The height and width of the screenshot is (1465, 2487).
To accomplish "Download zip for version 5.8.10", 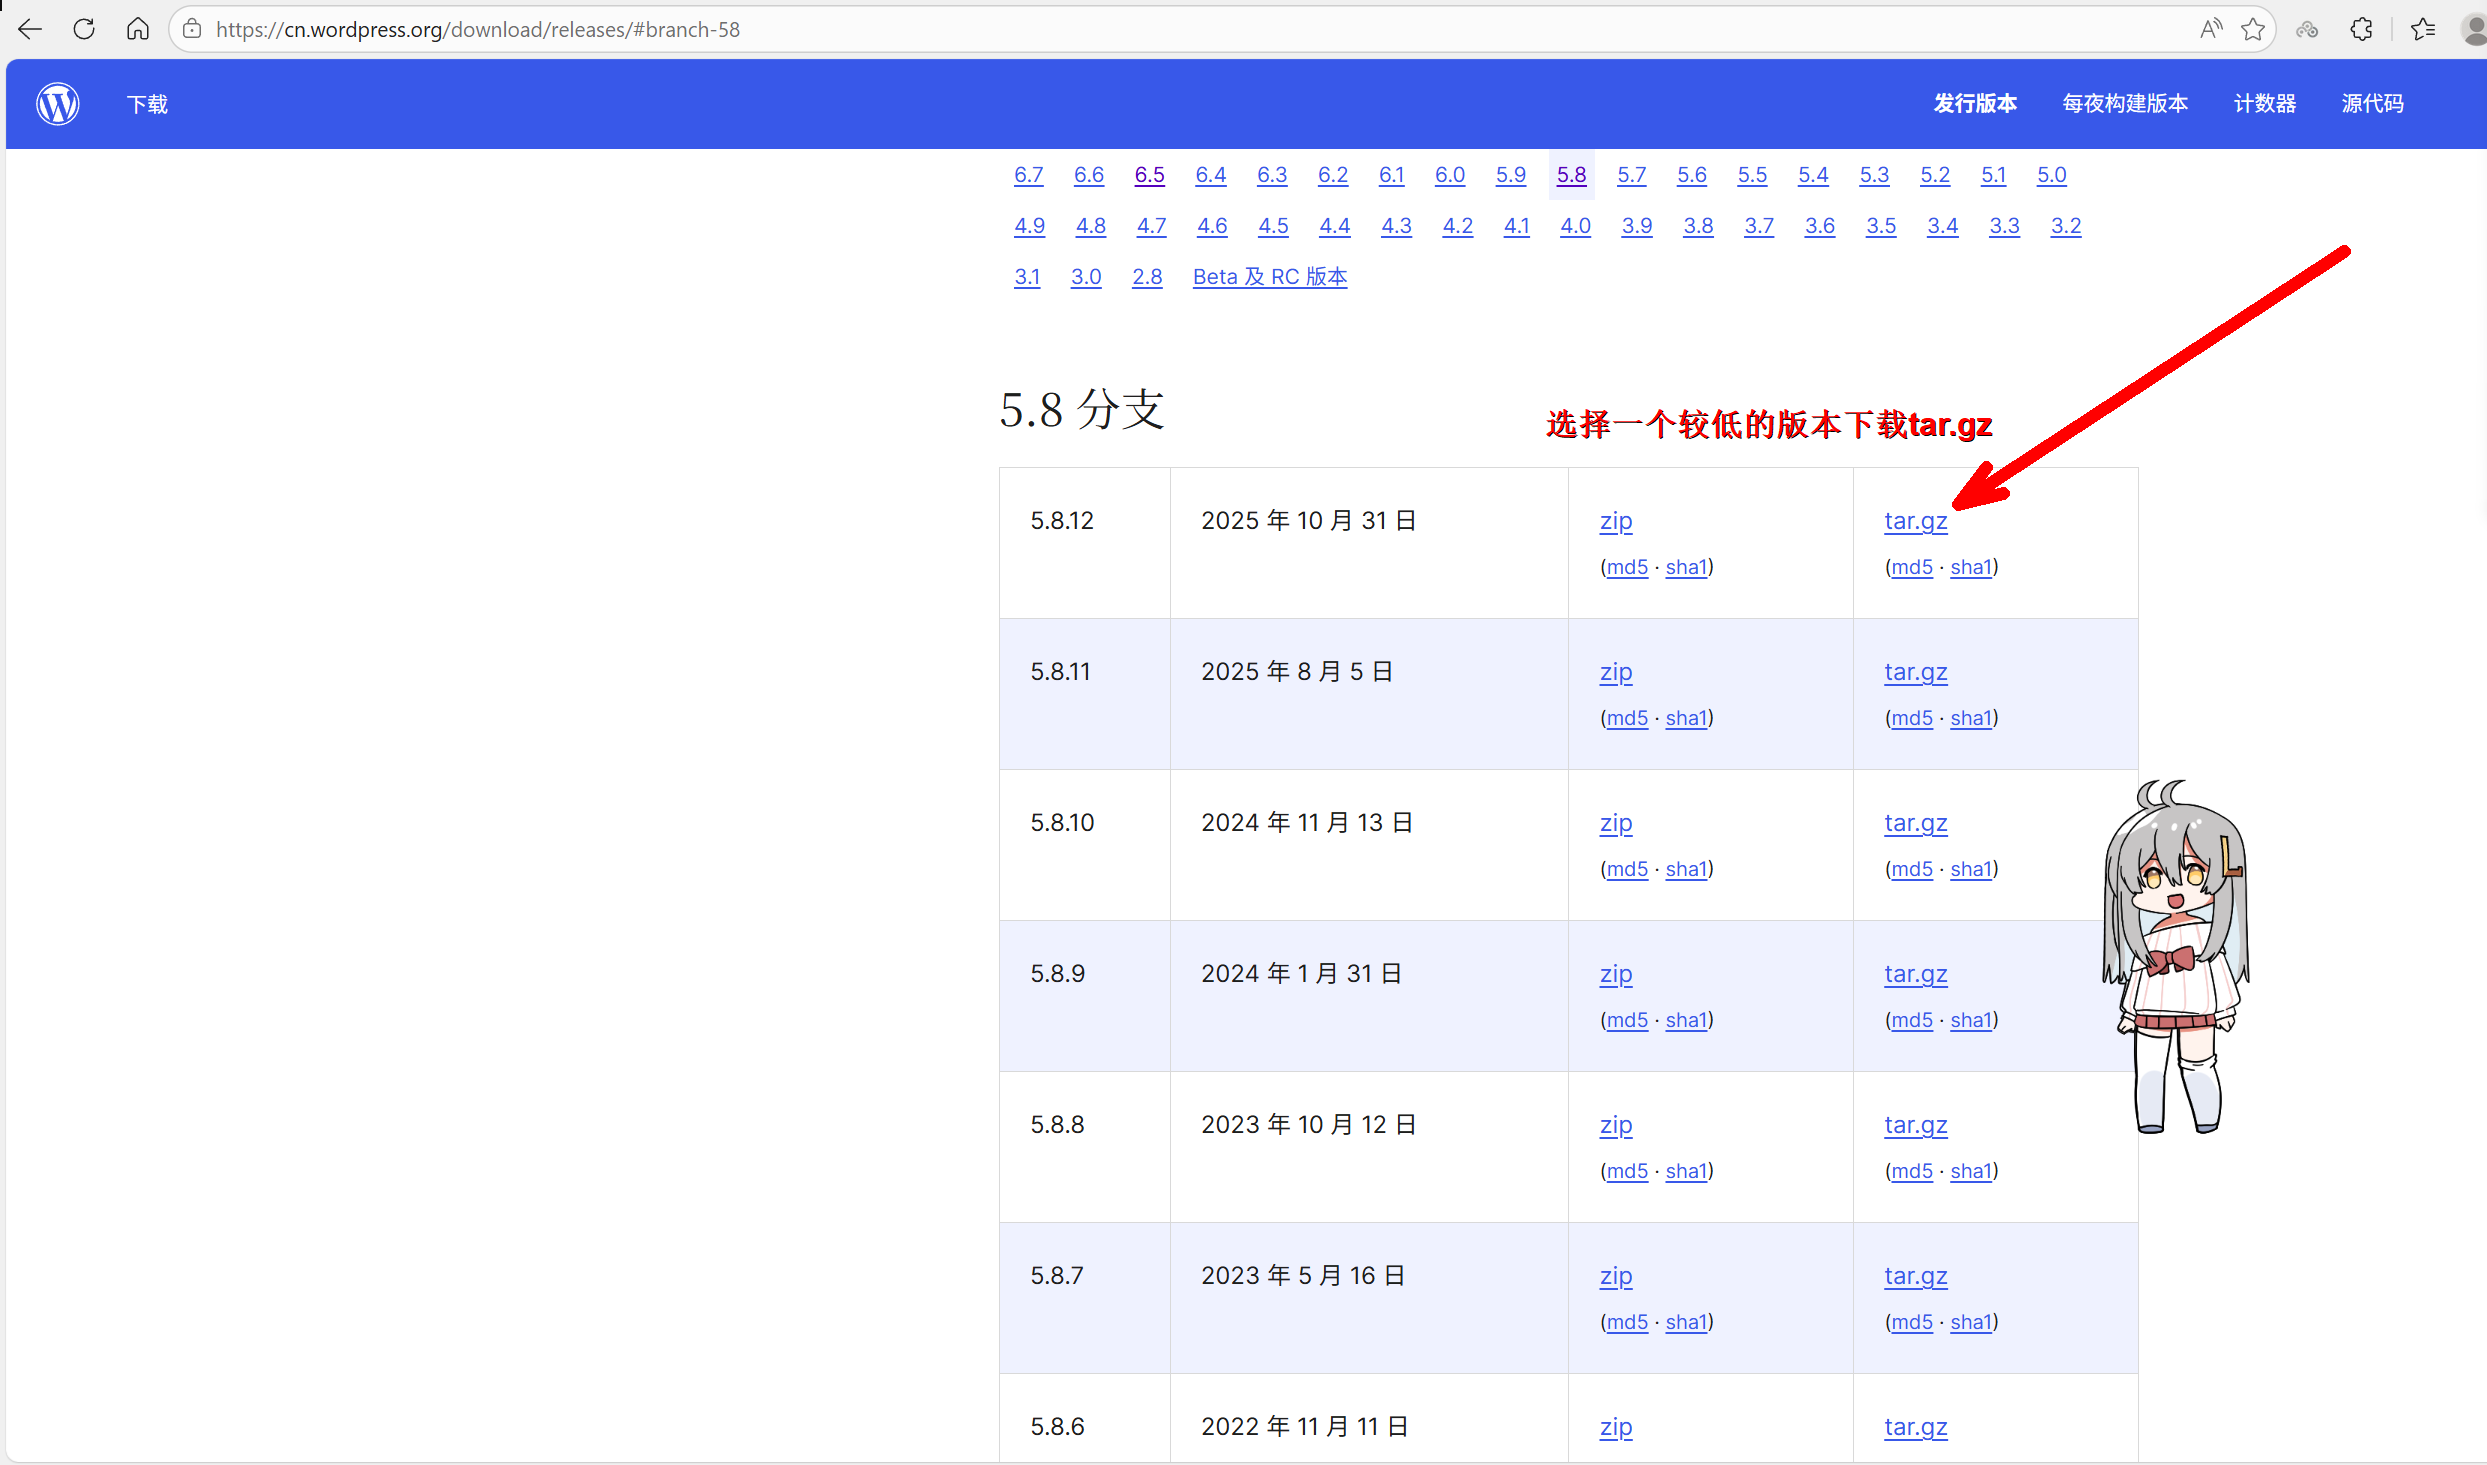I will pos(1615,823).
